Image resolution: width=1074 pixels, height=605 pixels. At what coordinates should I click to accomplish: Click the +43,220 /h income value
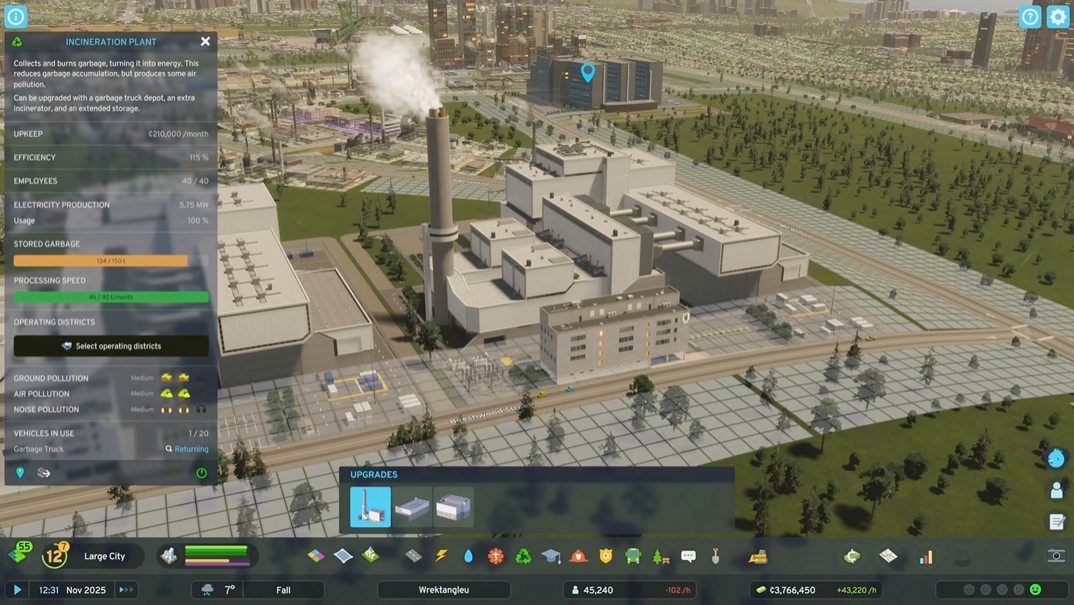(856, 589)
